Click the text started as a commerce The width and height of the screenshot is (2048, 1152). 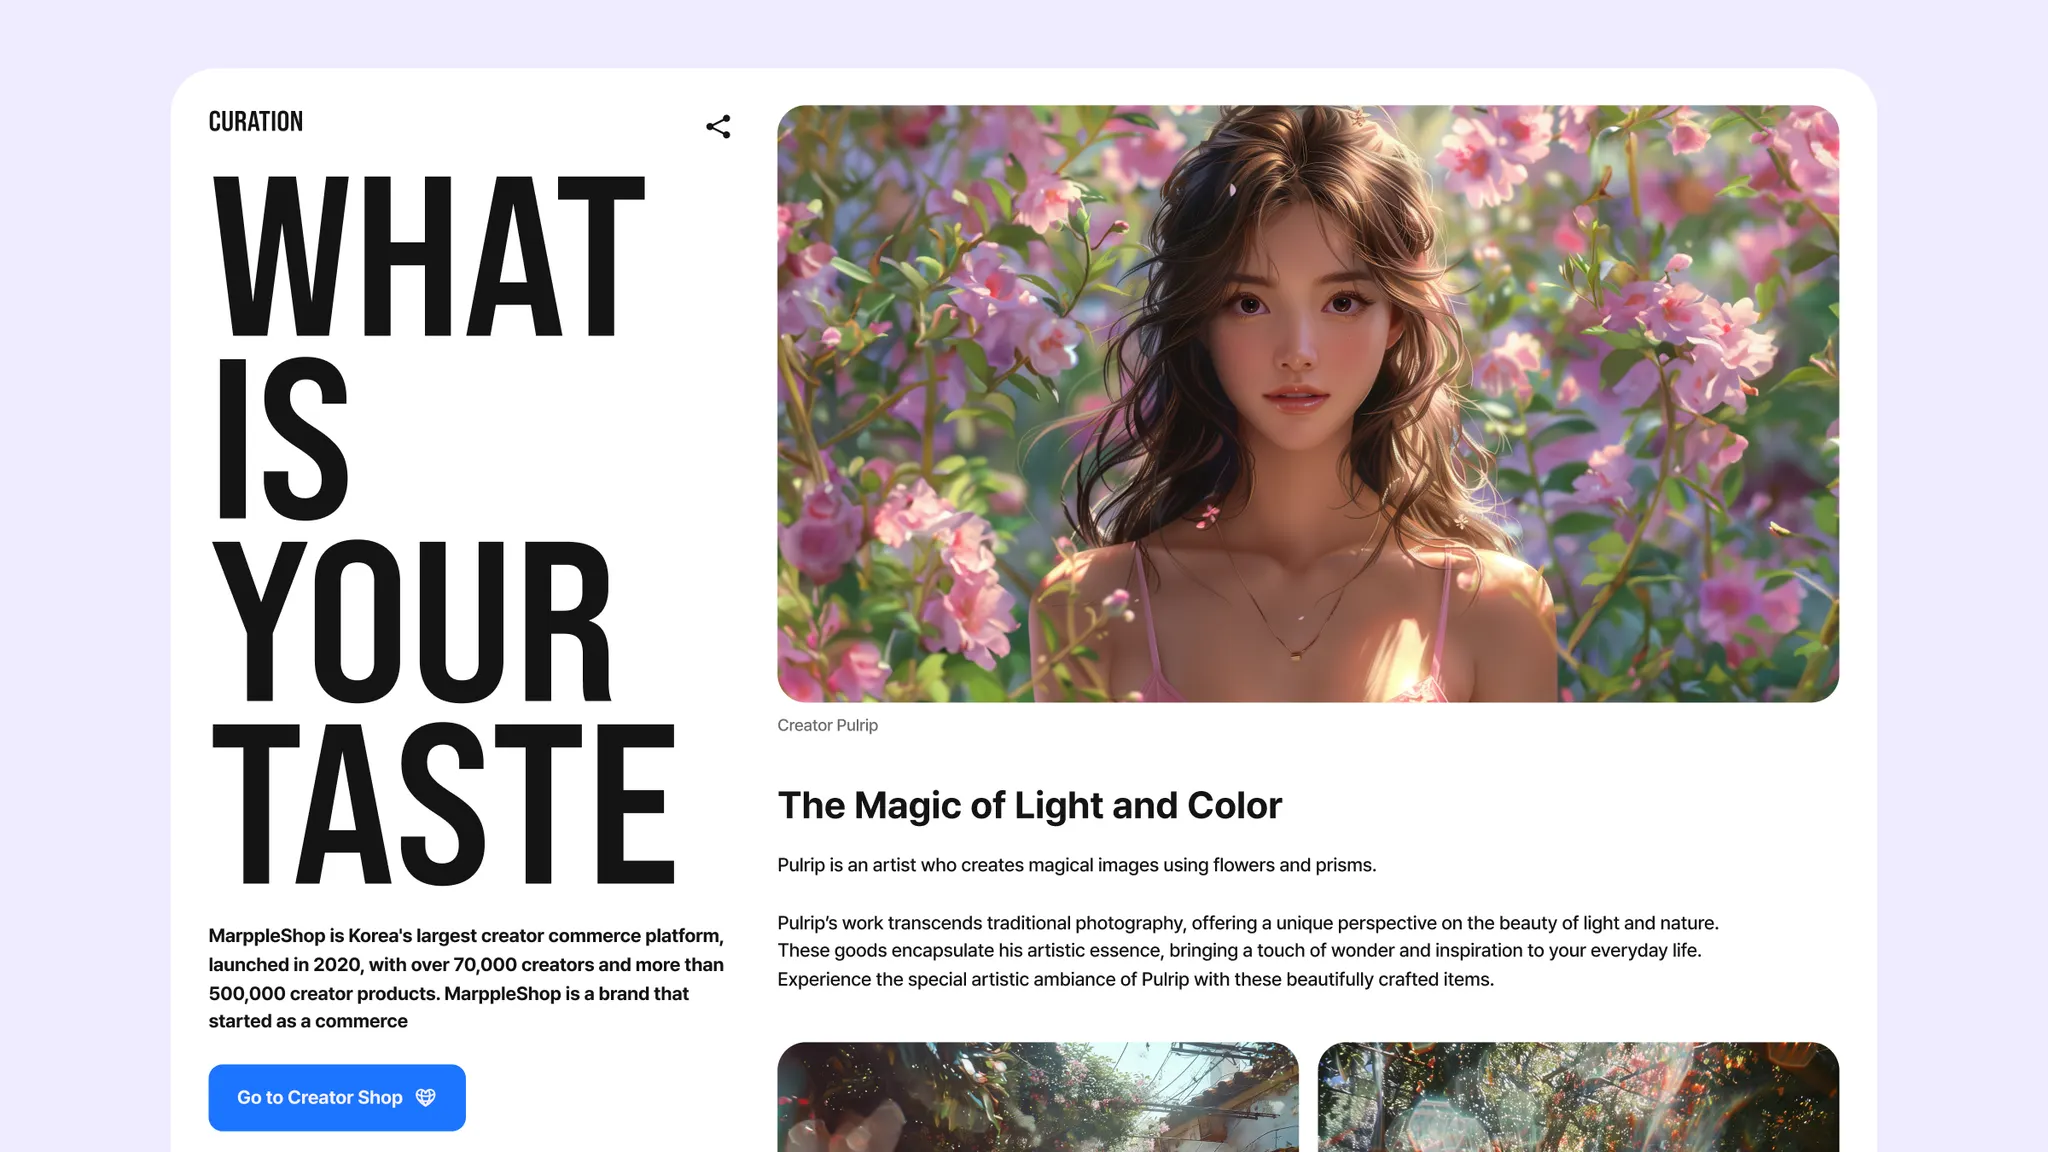308,1021
